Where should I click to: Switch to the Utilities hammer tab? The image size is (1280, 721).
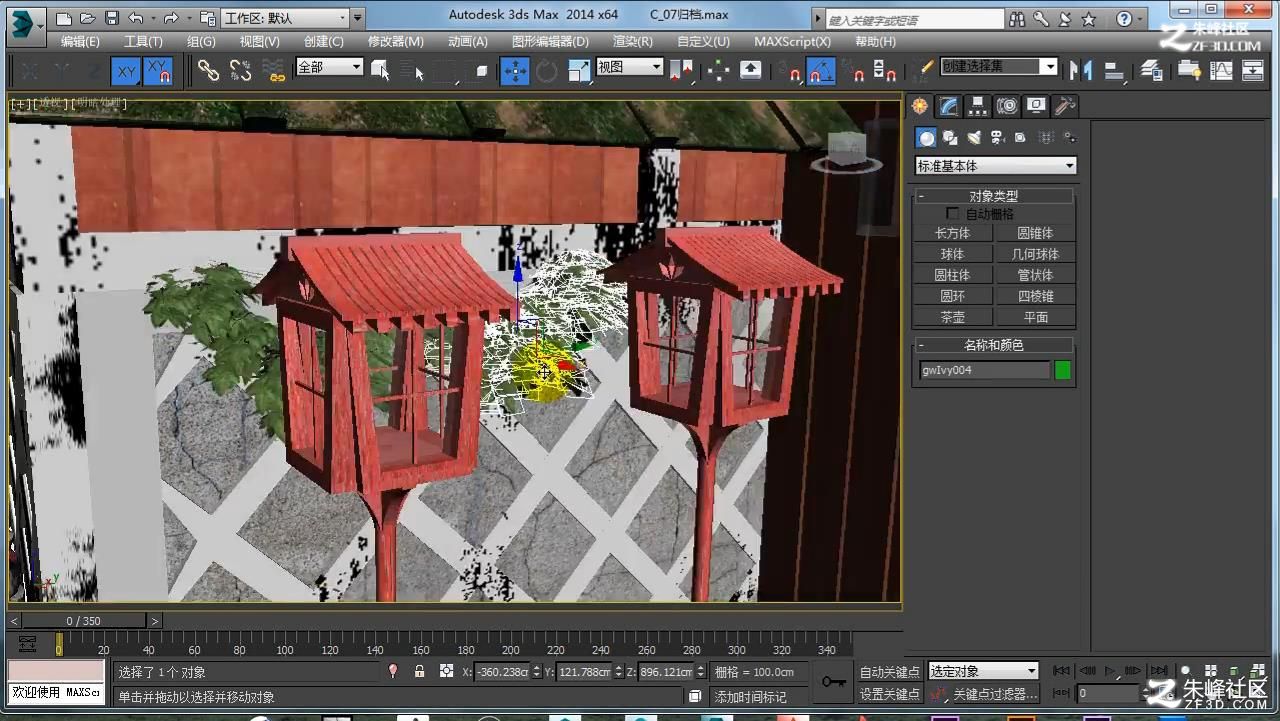[1065, 106]
